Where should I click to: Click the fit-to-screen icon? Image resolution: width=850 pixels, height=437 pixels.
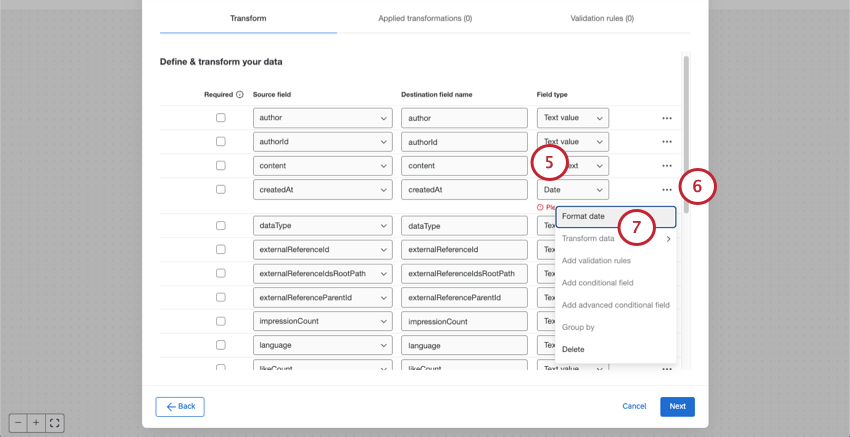[x=55, y=423]
